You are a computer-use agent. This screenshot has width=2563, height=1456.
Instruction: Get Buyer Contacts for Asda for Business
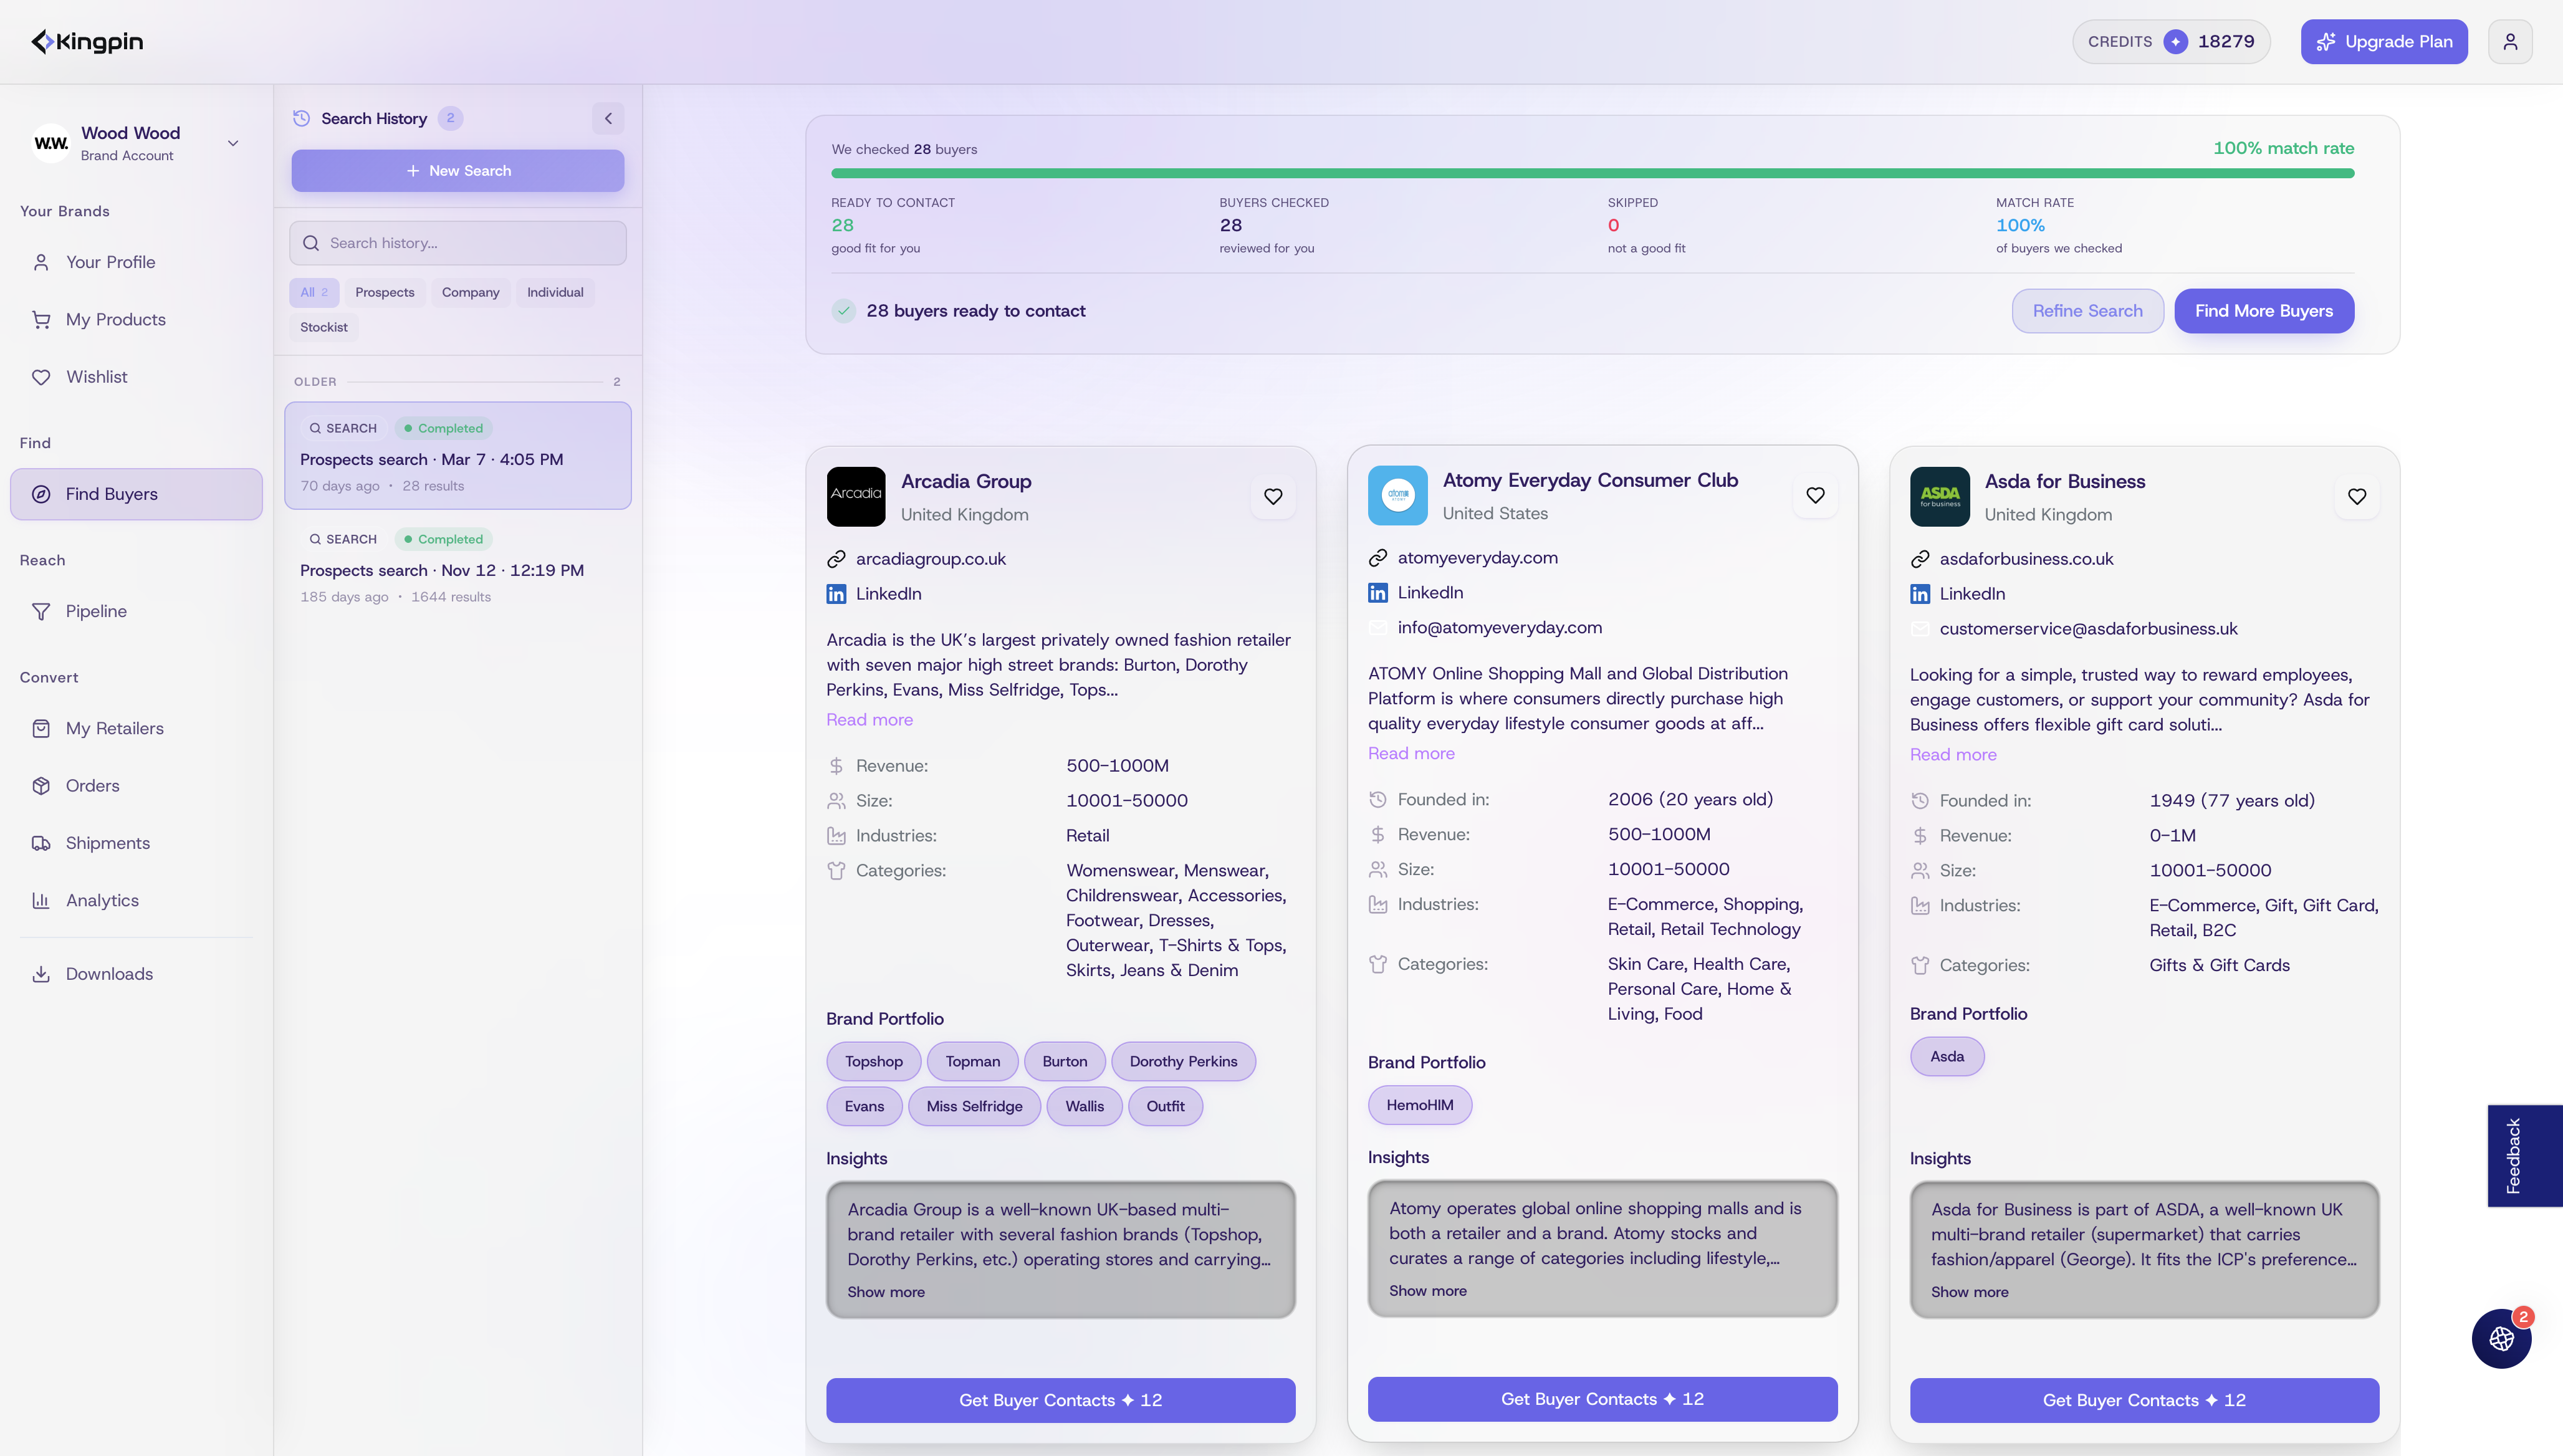[2144, 1401]
